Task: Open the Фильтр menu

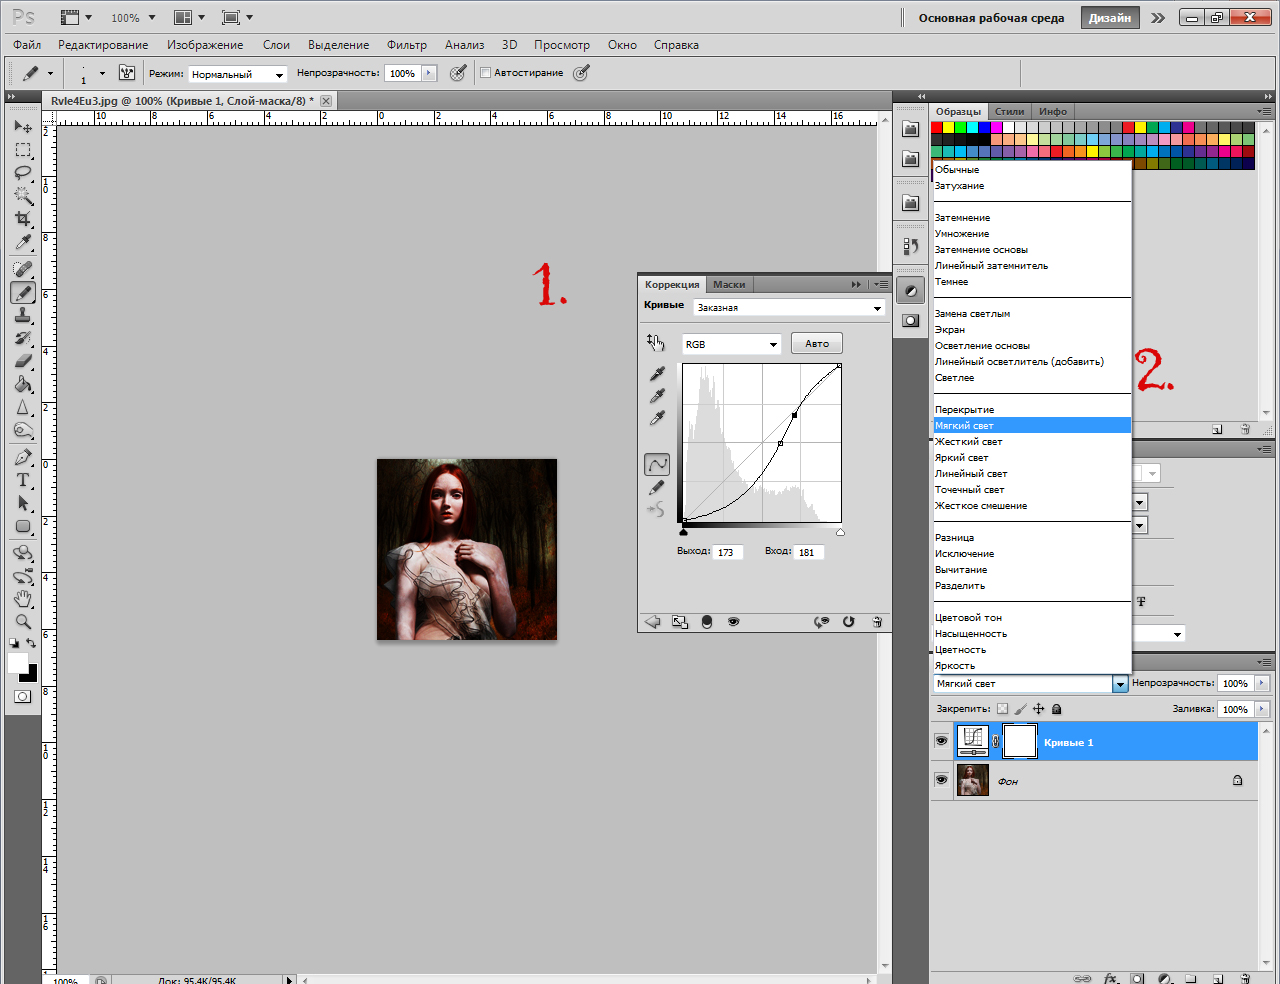Action: point(407,45)
